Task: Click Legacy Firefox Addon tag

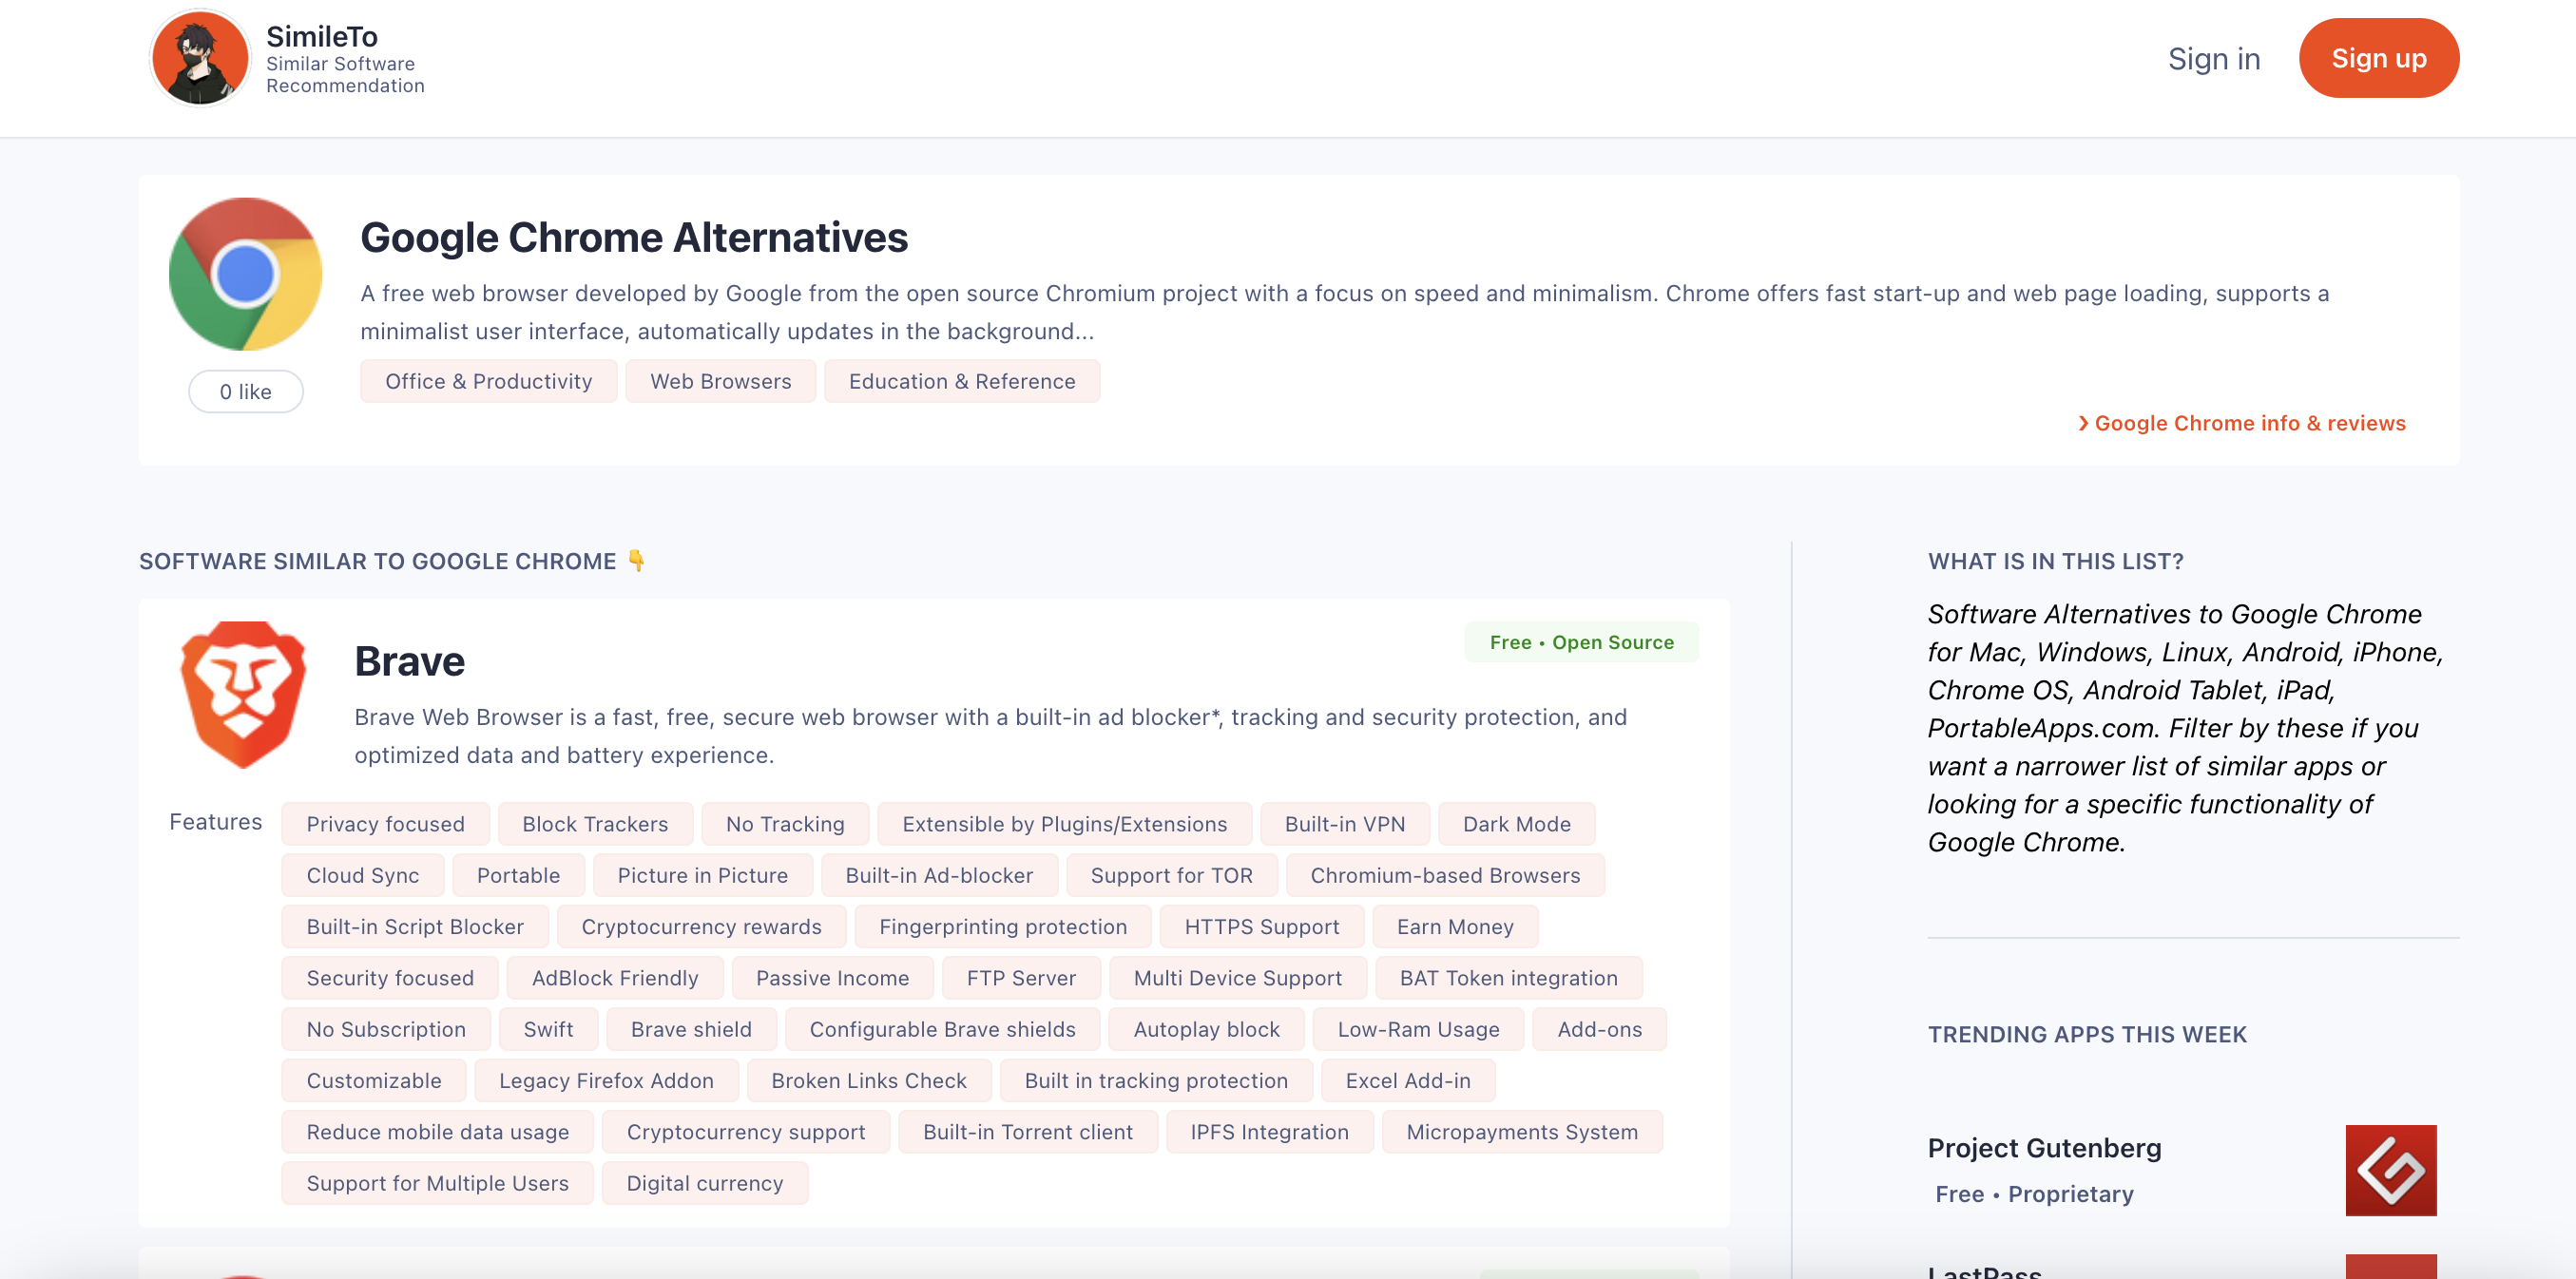Action: pyautogui.click(x=606, y=1081)
